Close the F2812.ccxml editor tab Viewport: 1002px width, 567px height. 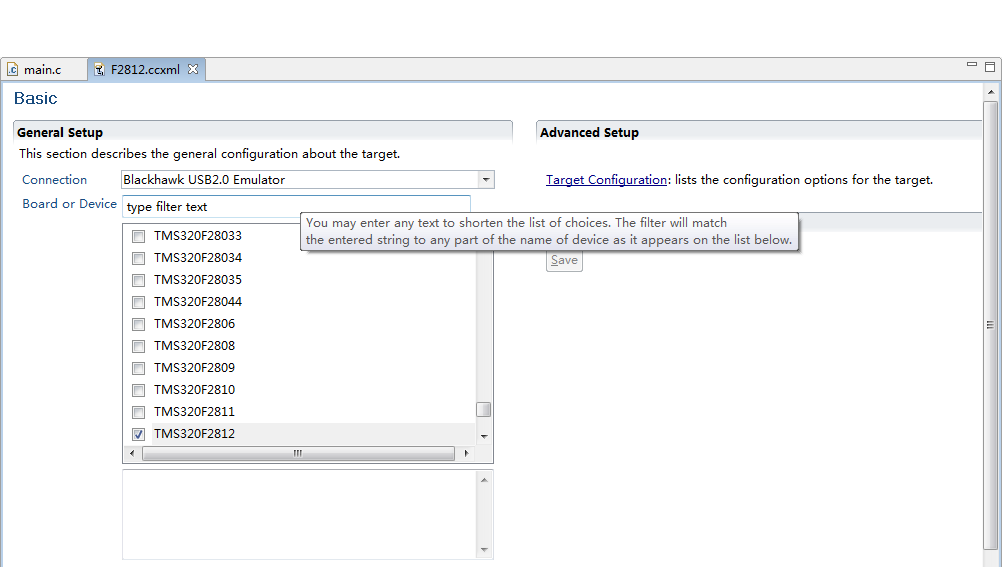193,69
